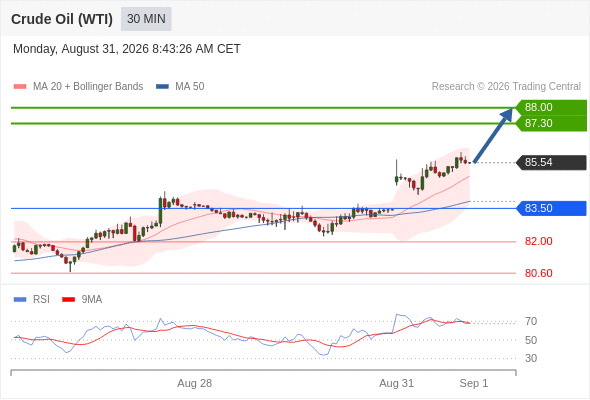
Task: Click the red 82.00 support level
Action: tap(538, 241)
